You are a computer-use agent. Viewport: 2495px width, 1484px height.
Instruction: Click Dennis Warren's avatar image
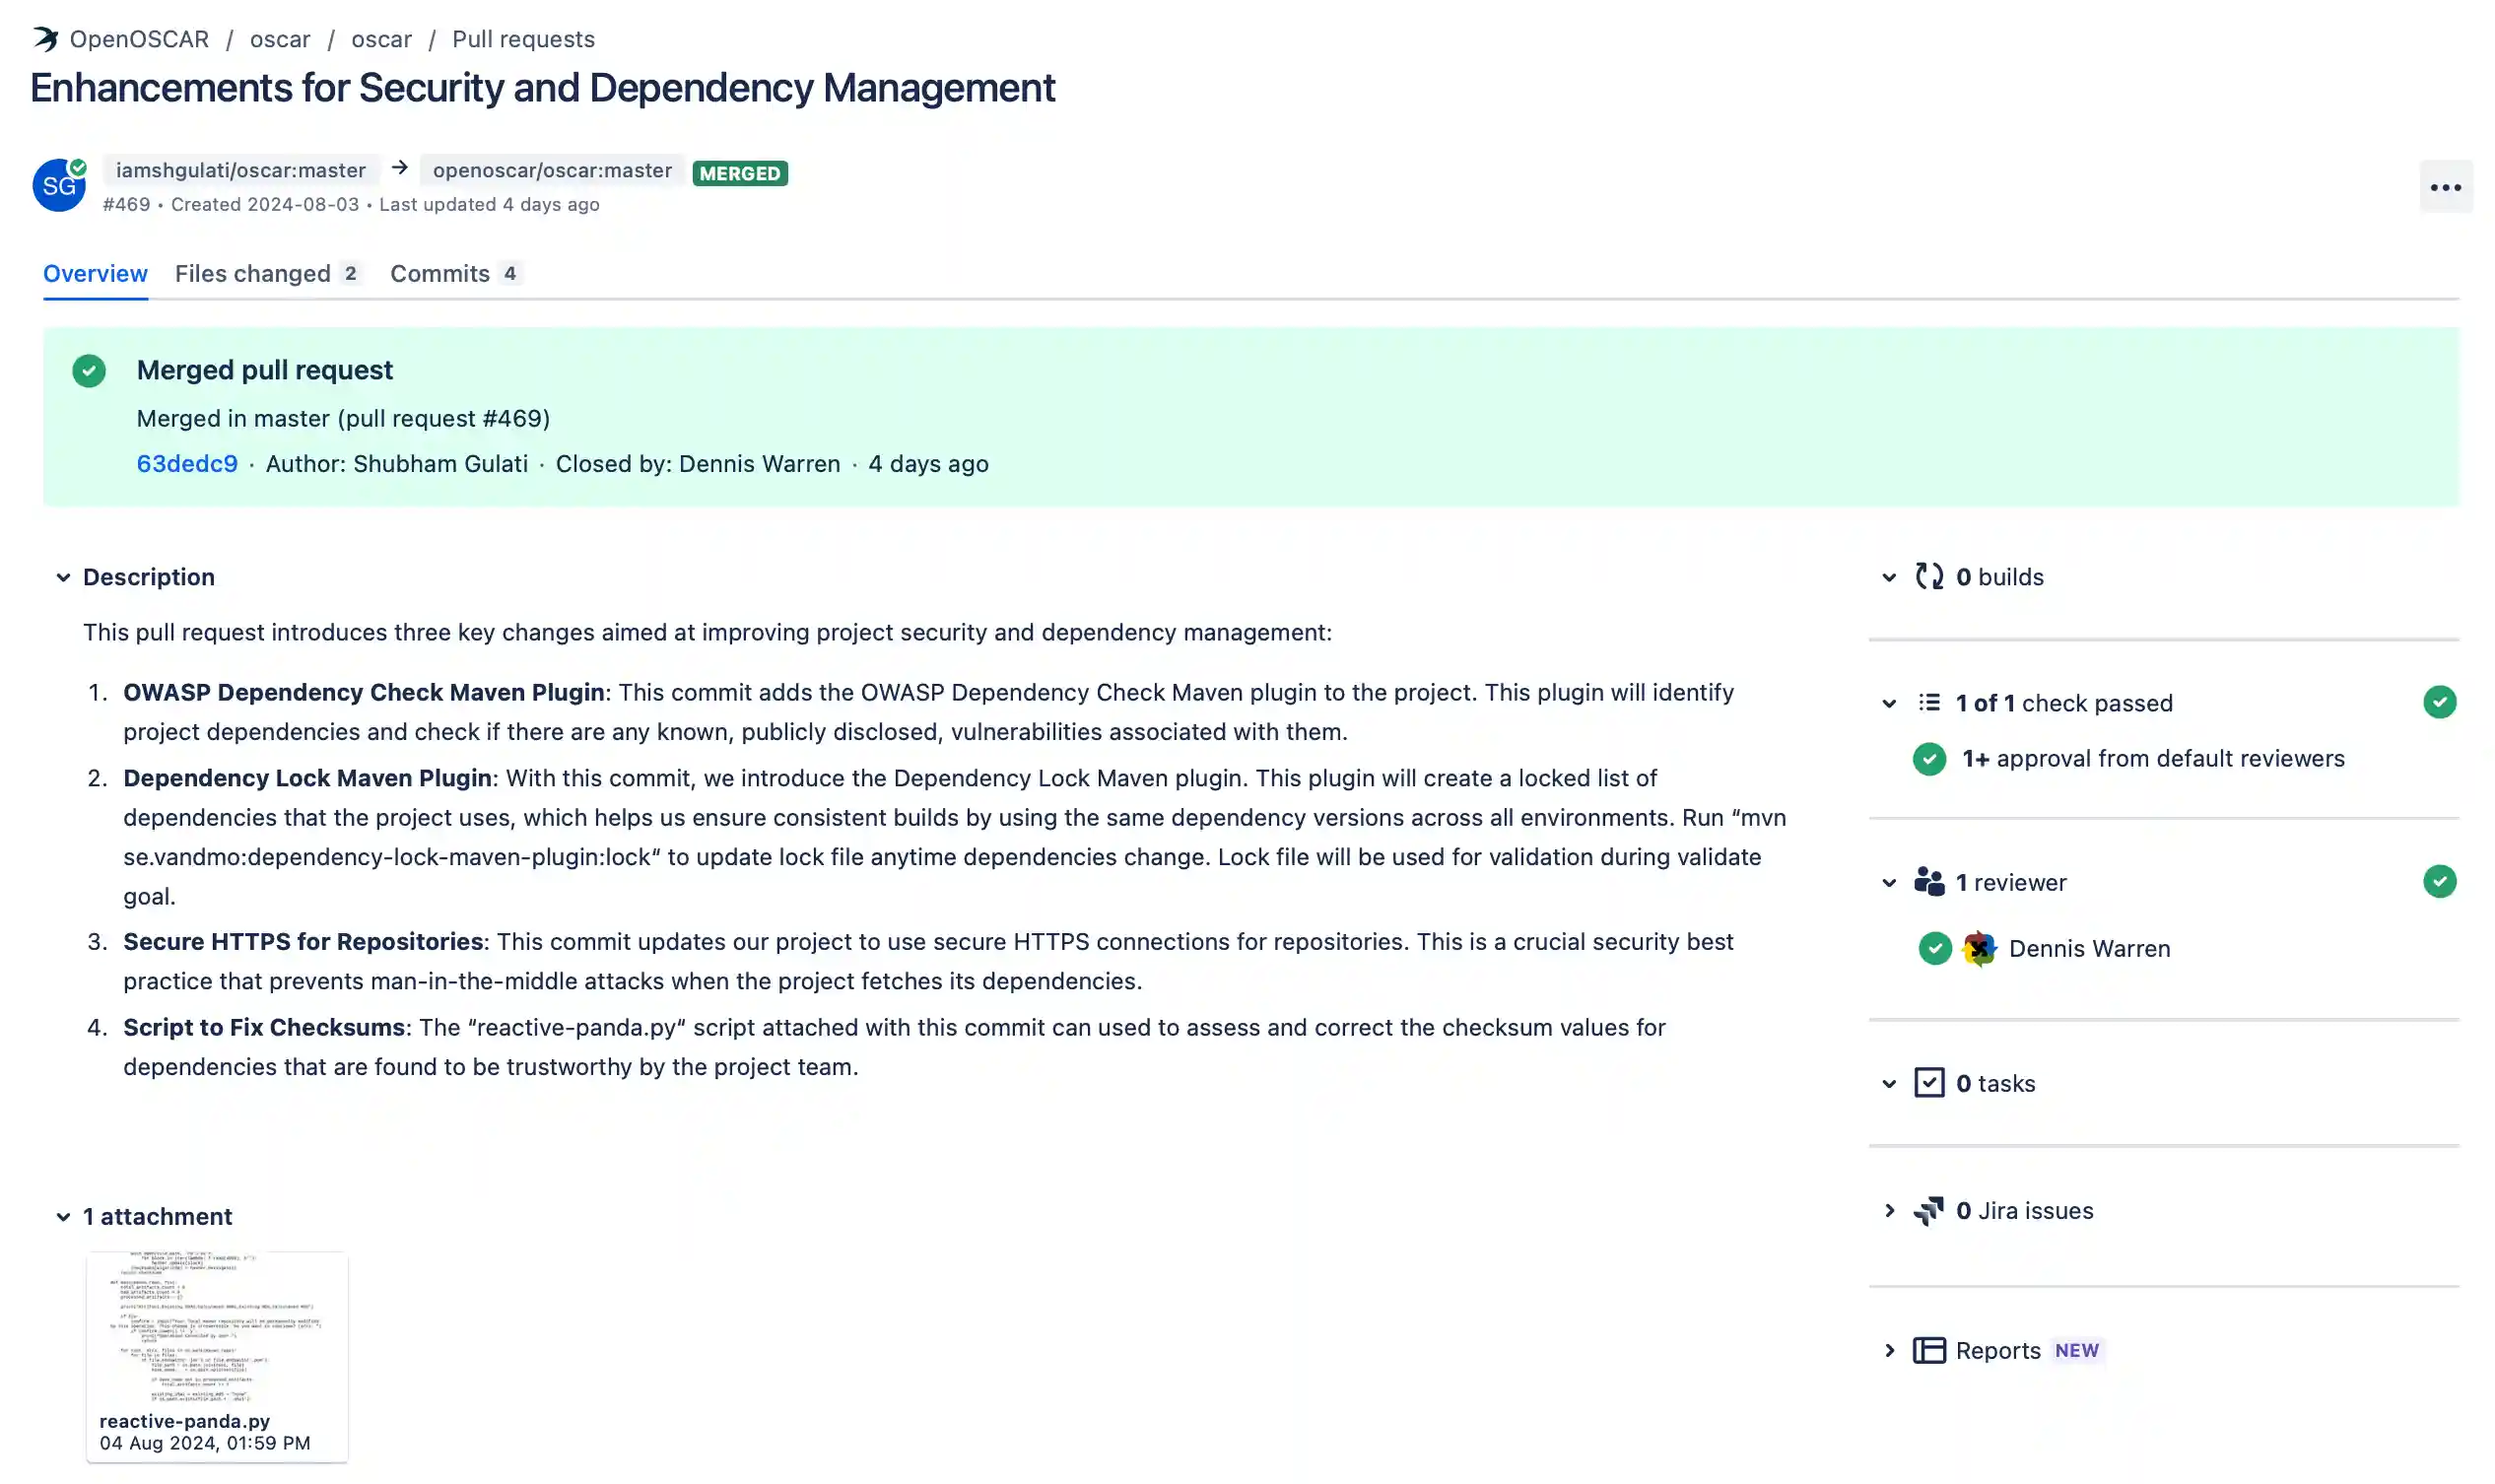tap(1978, 948)
